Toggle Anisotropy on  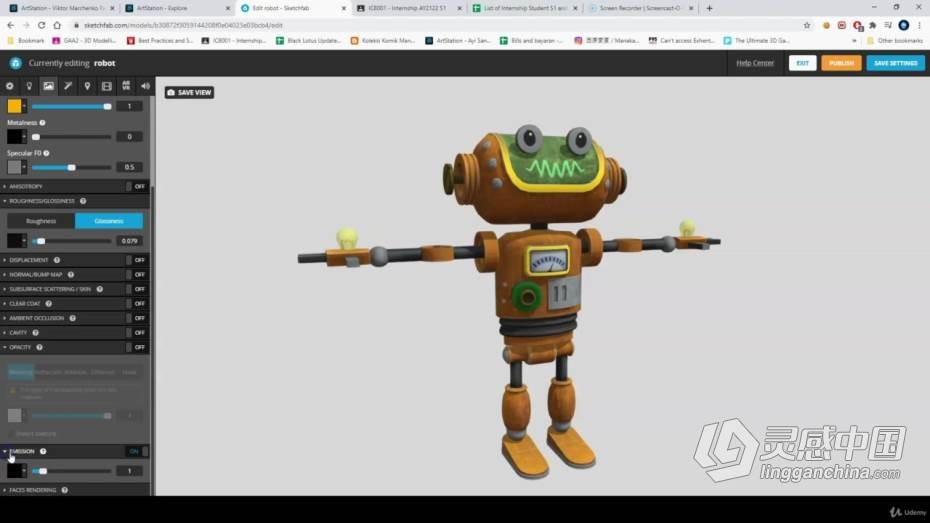[136, 186]
